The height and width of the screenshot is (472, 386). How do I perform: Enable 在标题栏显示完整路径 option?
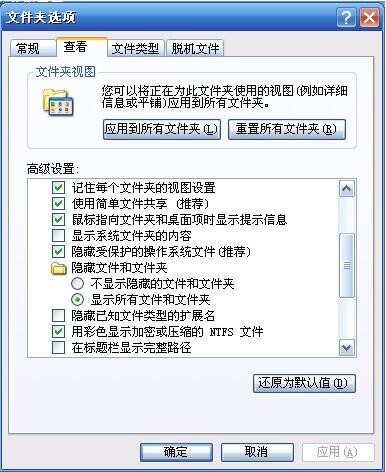point(58,348)
